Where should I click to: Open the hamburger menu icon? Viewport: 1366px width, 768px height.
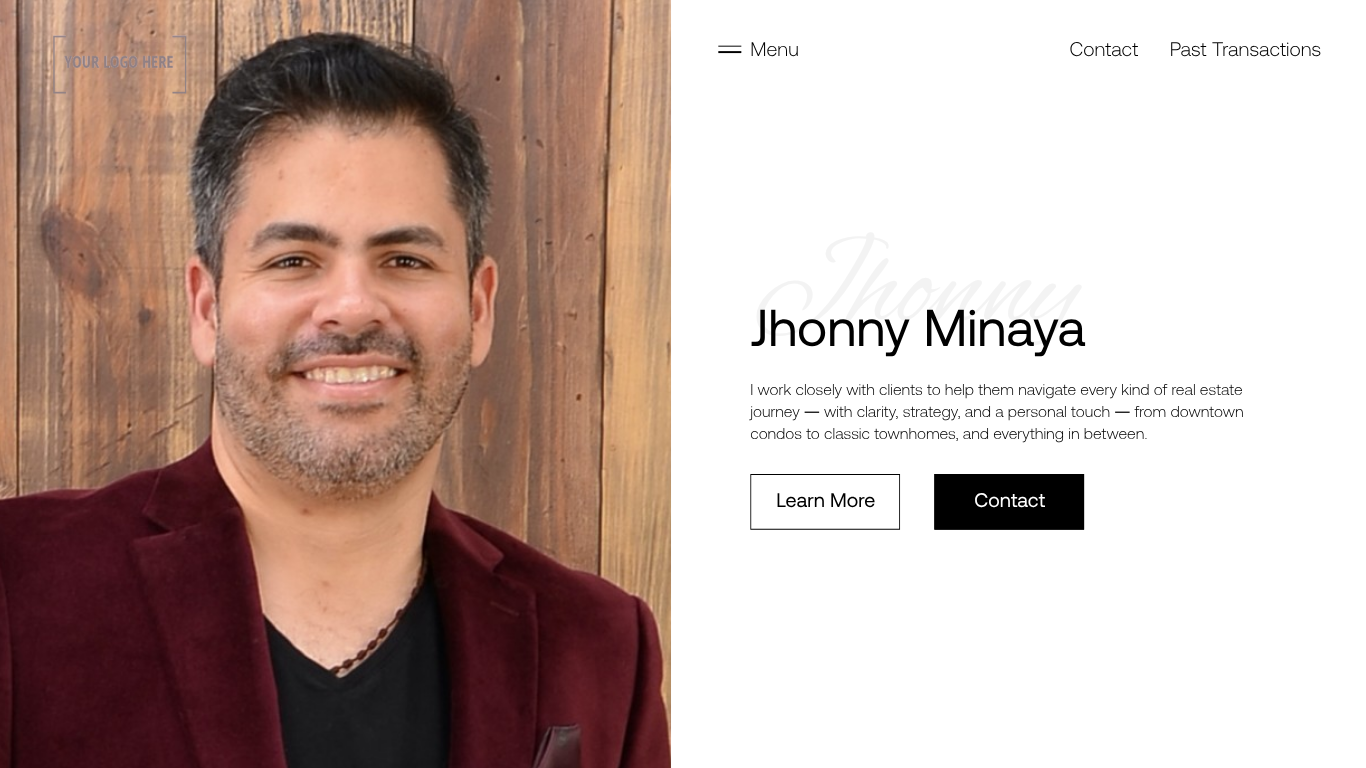pyautogui.click(x=729, y=49)
